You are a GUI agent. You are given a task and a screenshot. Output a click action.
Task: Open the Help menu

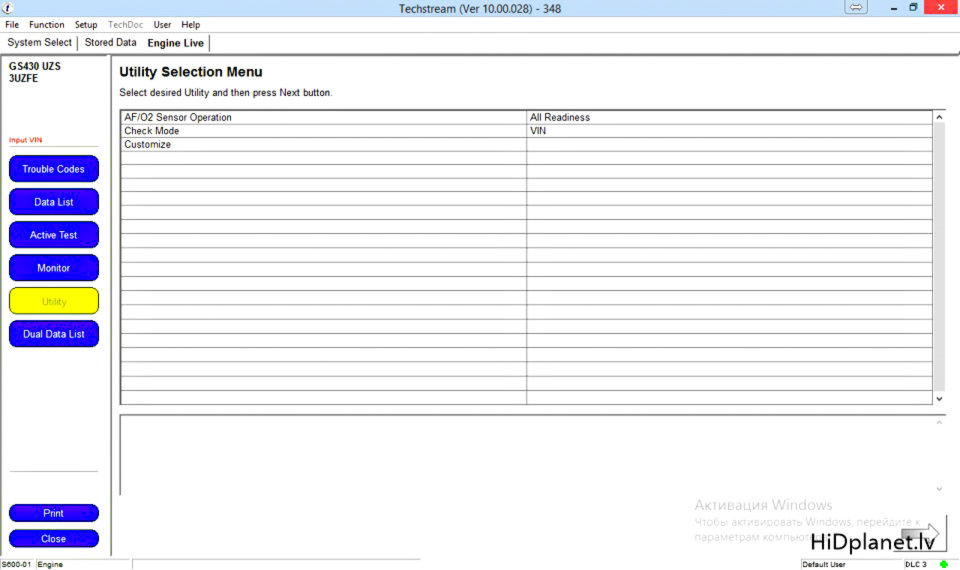(x=190, y=25)
